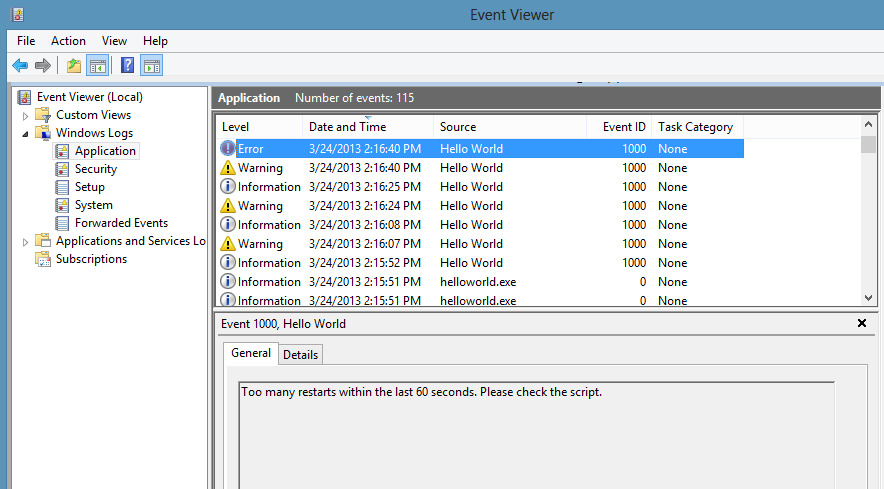This screenshot has height=489, width=884.
Task: Select the Setup log tree item
Action: [x=90, y=187]
